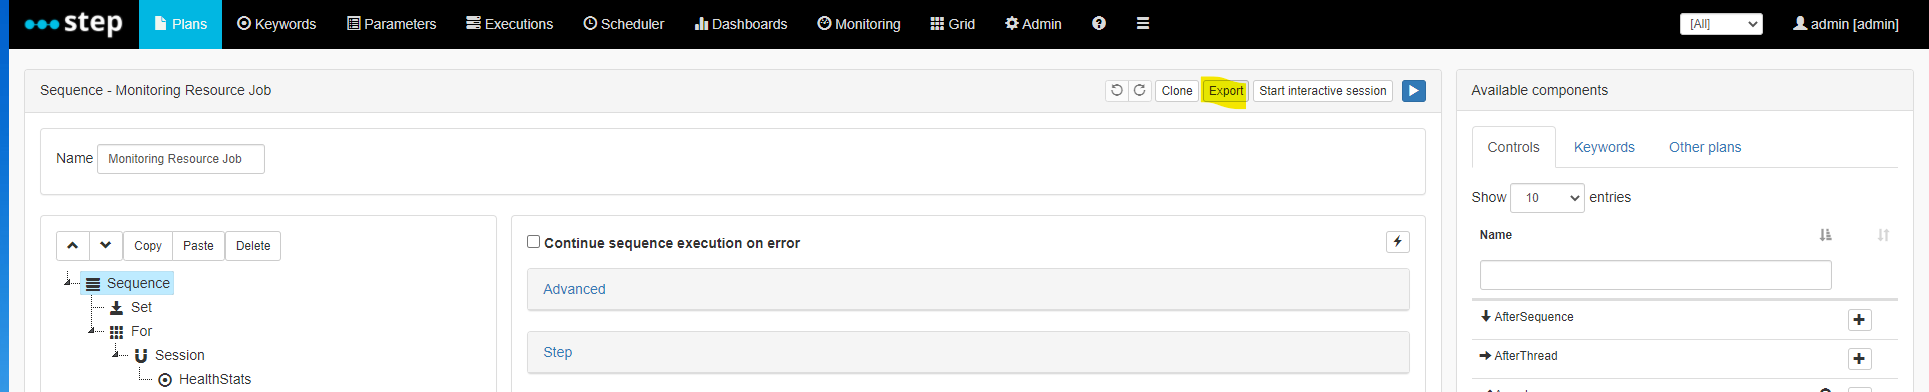This screenshot has width=1929, height=392.
Task: Select the For tree node
Action: point(131,331)
